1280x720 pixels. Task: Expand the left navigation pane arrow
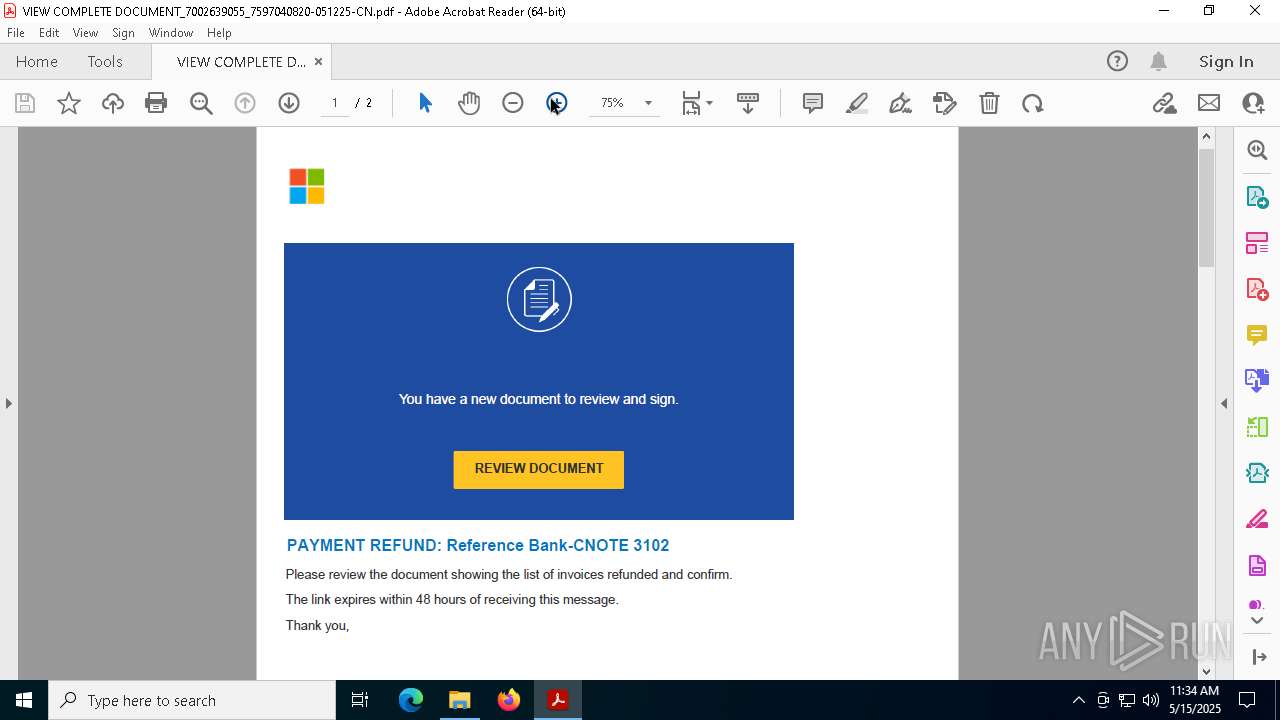(x=9, y=403)
